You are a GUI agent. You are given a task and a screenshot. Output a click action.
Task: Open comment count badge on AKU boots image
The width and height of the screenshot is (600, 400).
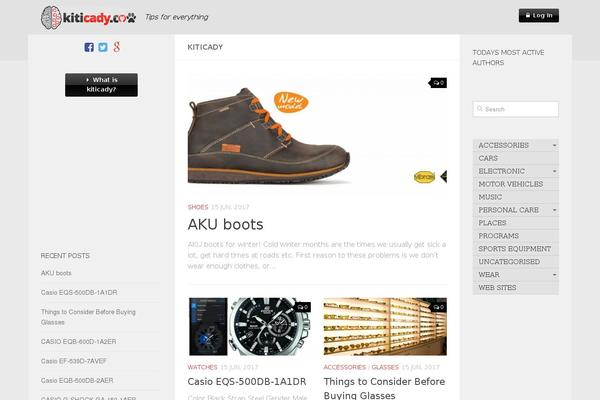click(438, 83)
